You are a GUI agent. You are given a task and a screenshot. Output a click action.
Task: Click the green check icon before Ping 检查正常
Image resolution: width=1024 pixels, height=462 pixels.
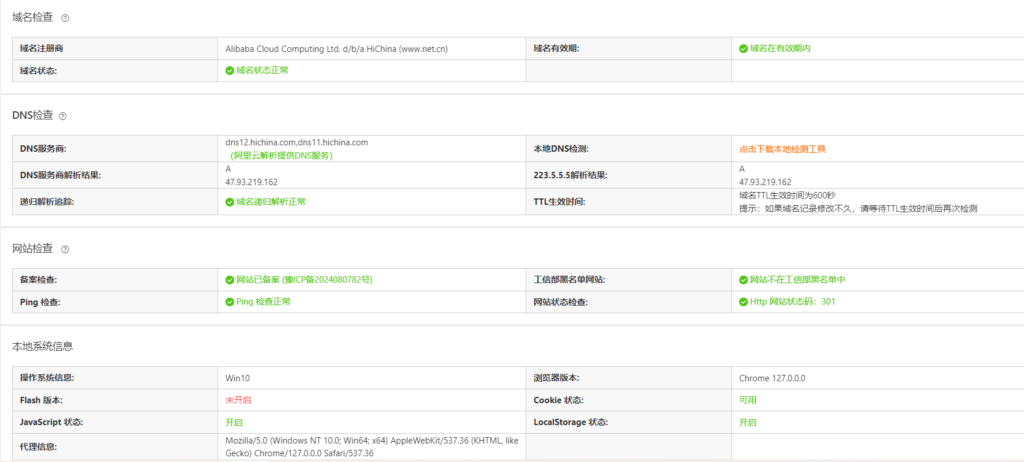230,301
